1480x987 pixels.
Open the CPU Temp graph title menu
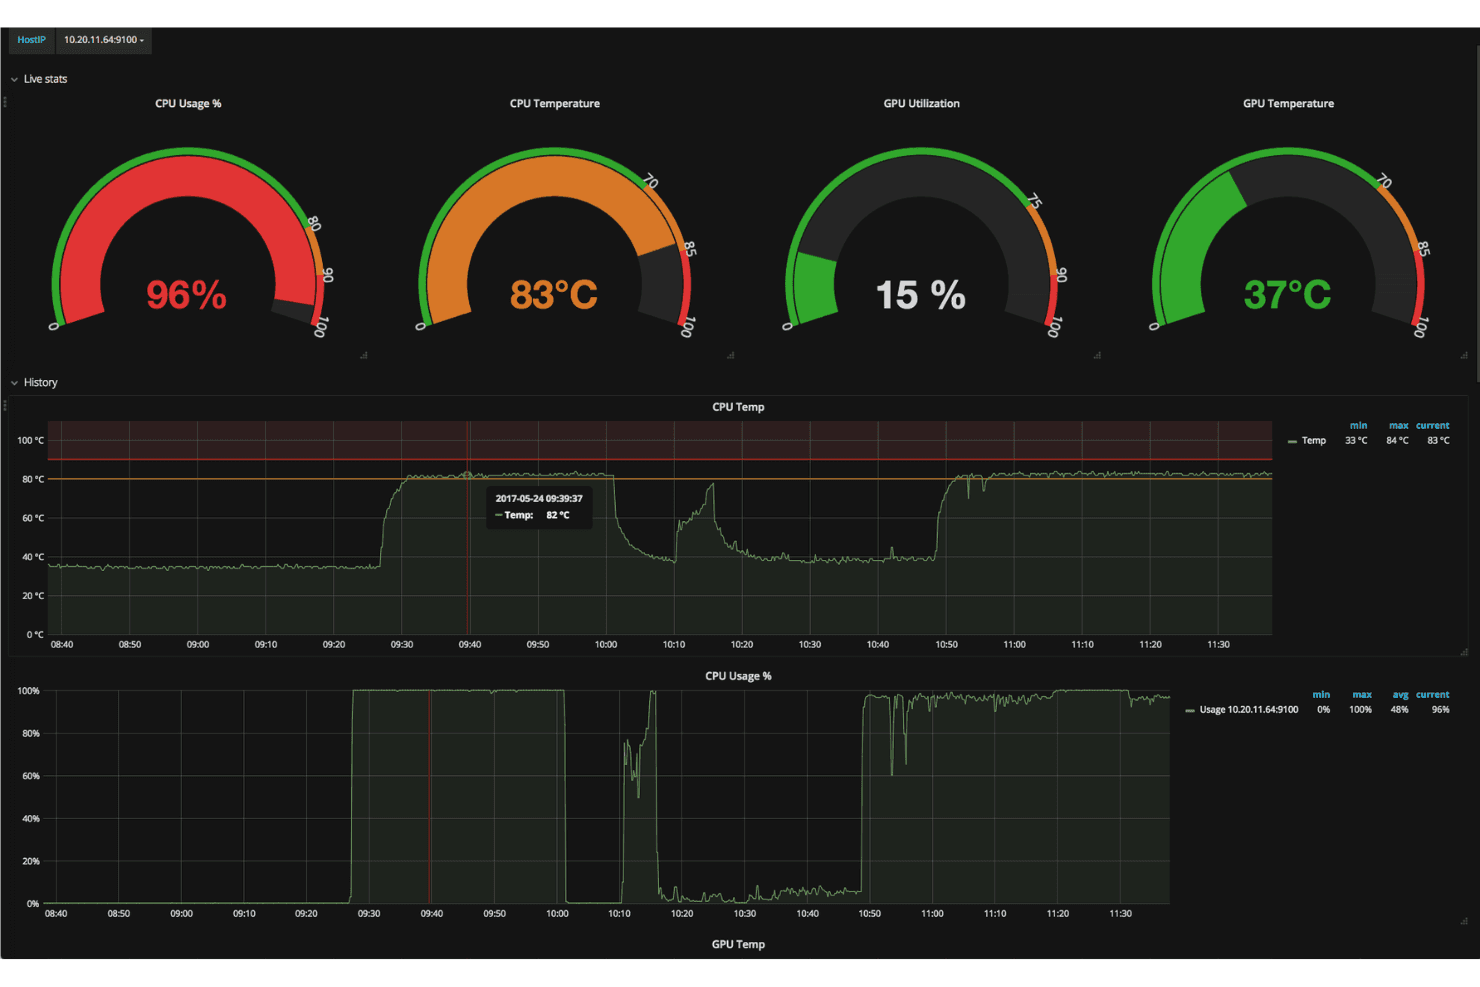point(738,407)
